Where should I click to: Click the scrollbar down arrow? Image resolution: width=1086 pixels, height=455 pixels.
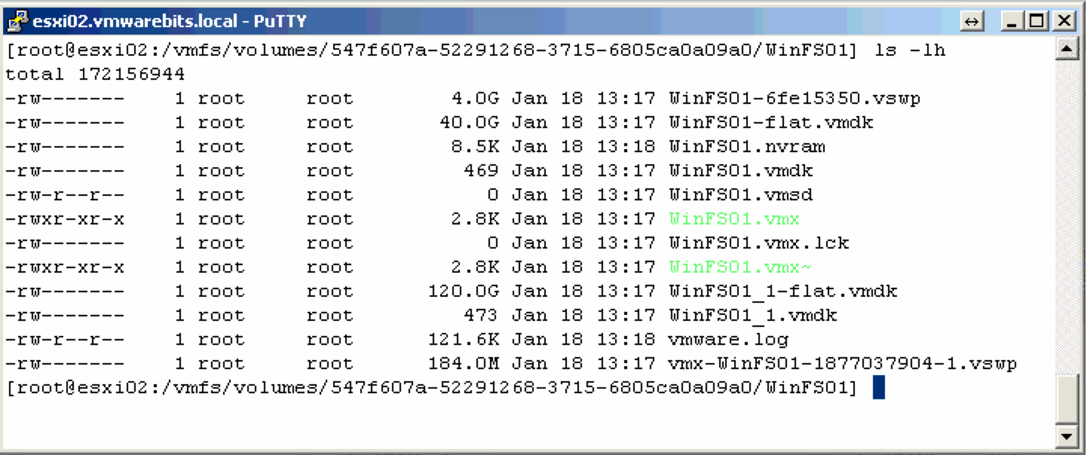(1065, 437)
